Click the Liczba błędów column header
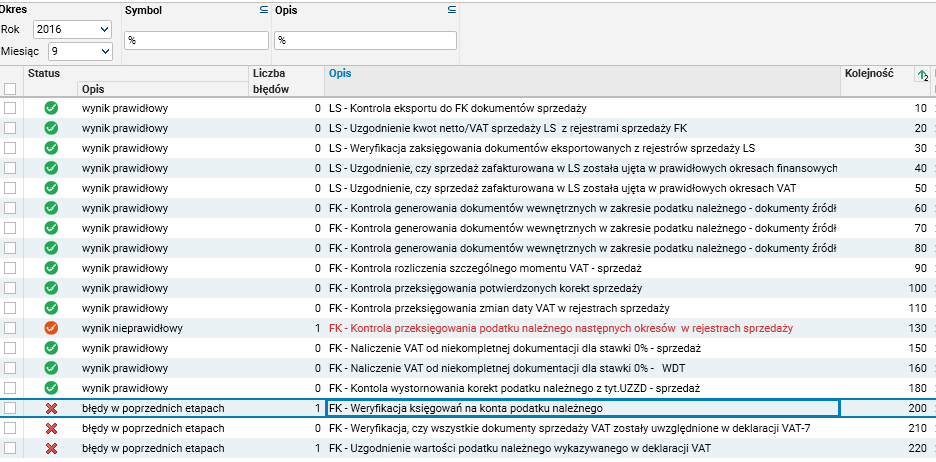936x462 pixels. pos(271,81)
